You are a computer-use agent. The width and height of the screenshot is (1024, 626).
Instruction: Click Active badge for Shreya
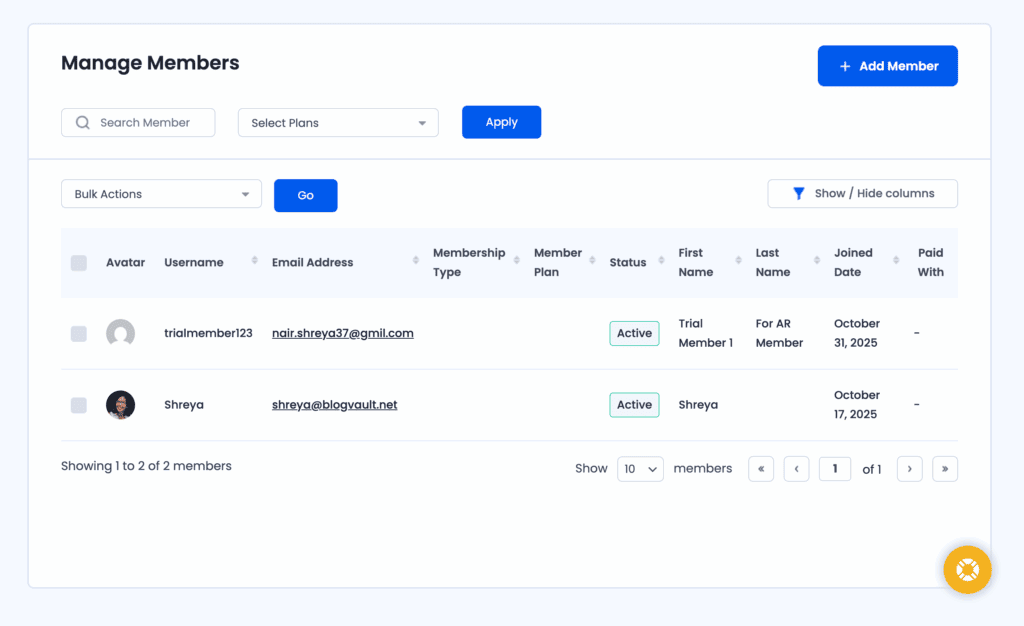(x=634, y=405)
